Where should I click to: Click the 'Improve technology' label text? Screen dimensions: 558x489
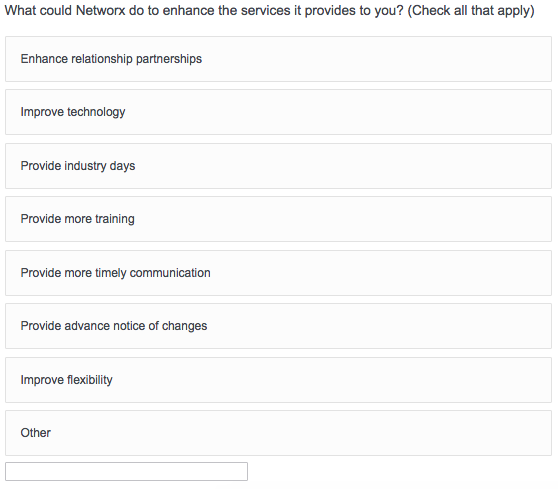coord(73,112)
